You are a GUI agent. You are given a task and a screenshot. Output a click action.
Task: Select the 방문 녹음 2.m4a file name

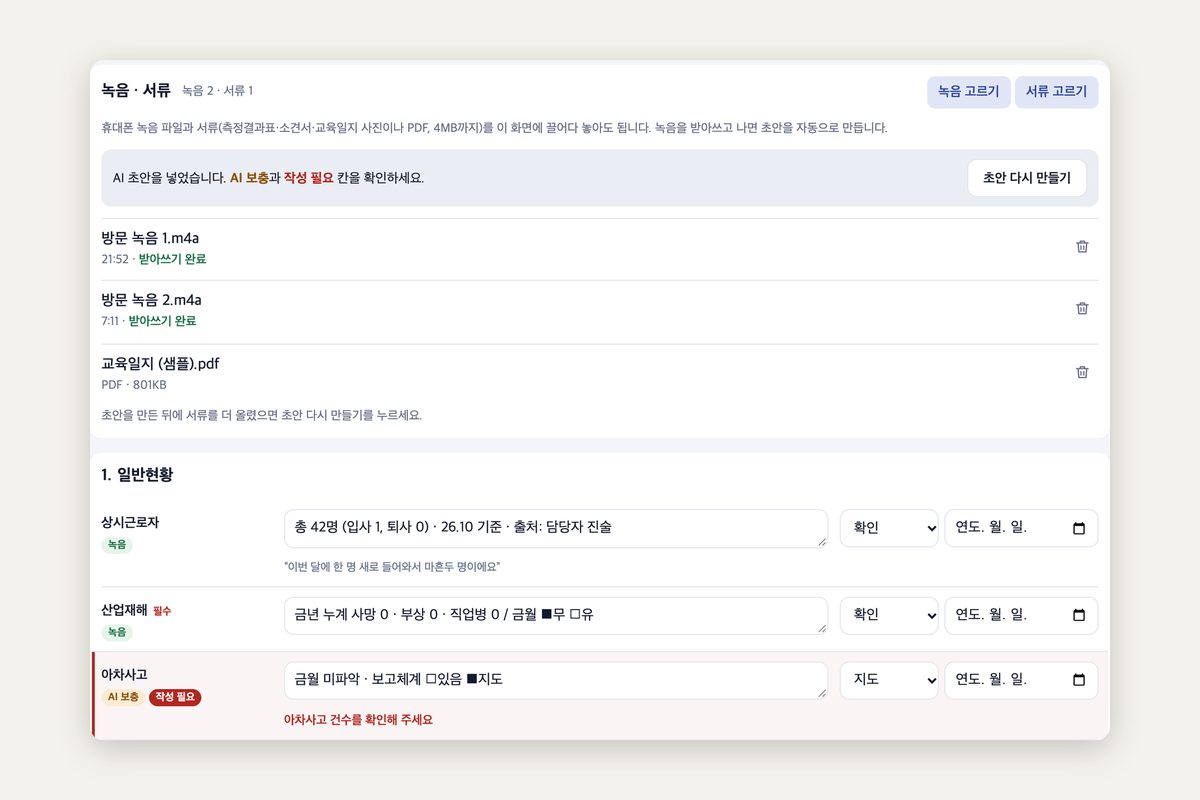(151, 300)
